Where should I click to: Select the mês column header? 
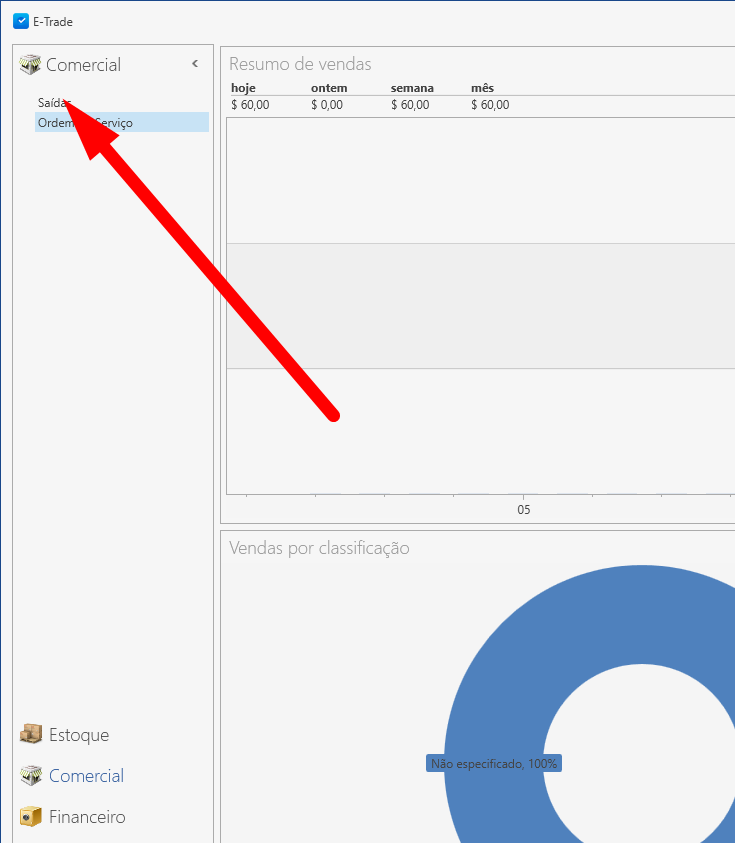(482, 88)
